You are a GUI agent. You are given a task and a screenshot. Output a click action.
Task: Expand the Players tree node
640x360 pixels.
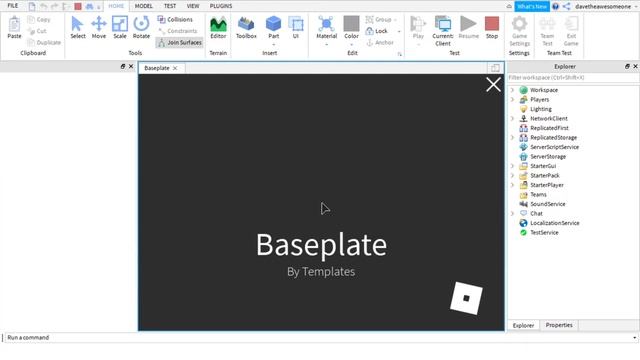pyautogui.click(x=512, y=99)
